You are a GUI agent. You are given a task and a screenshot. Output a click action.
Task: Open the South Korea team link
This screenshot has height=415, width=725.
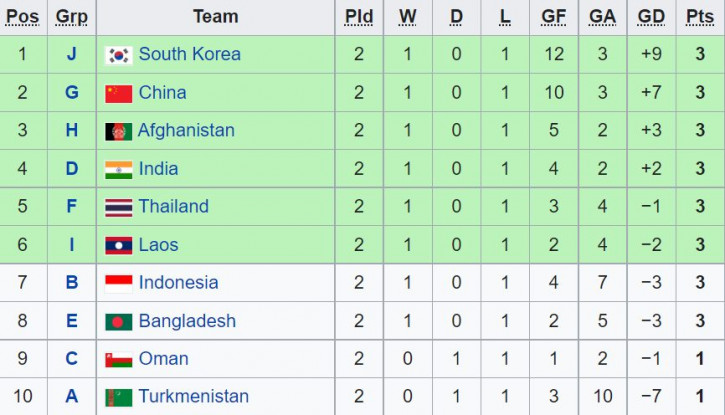pyautogui.click(x=190, y=54)
